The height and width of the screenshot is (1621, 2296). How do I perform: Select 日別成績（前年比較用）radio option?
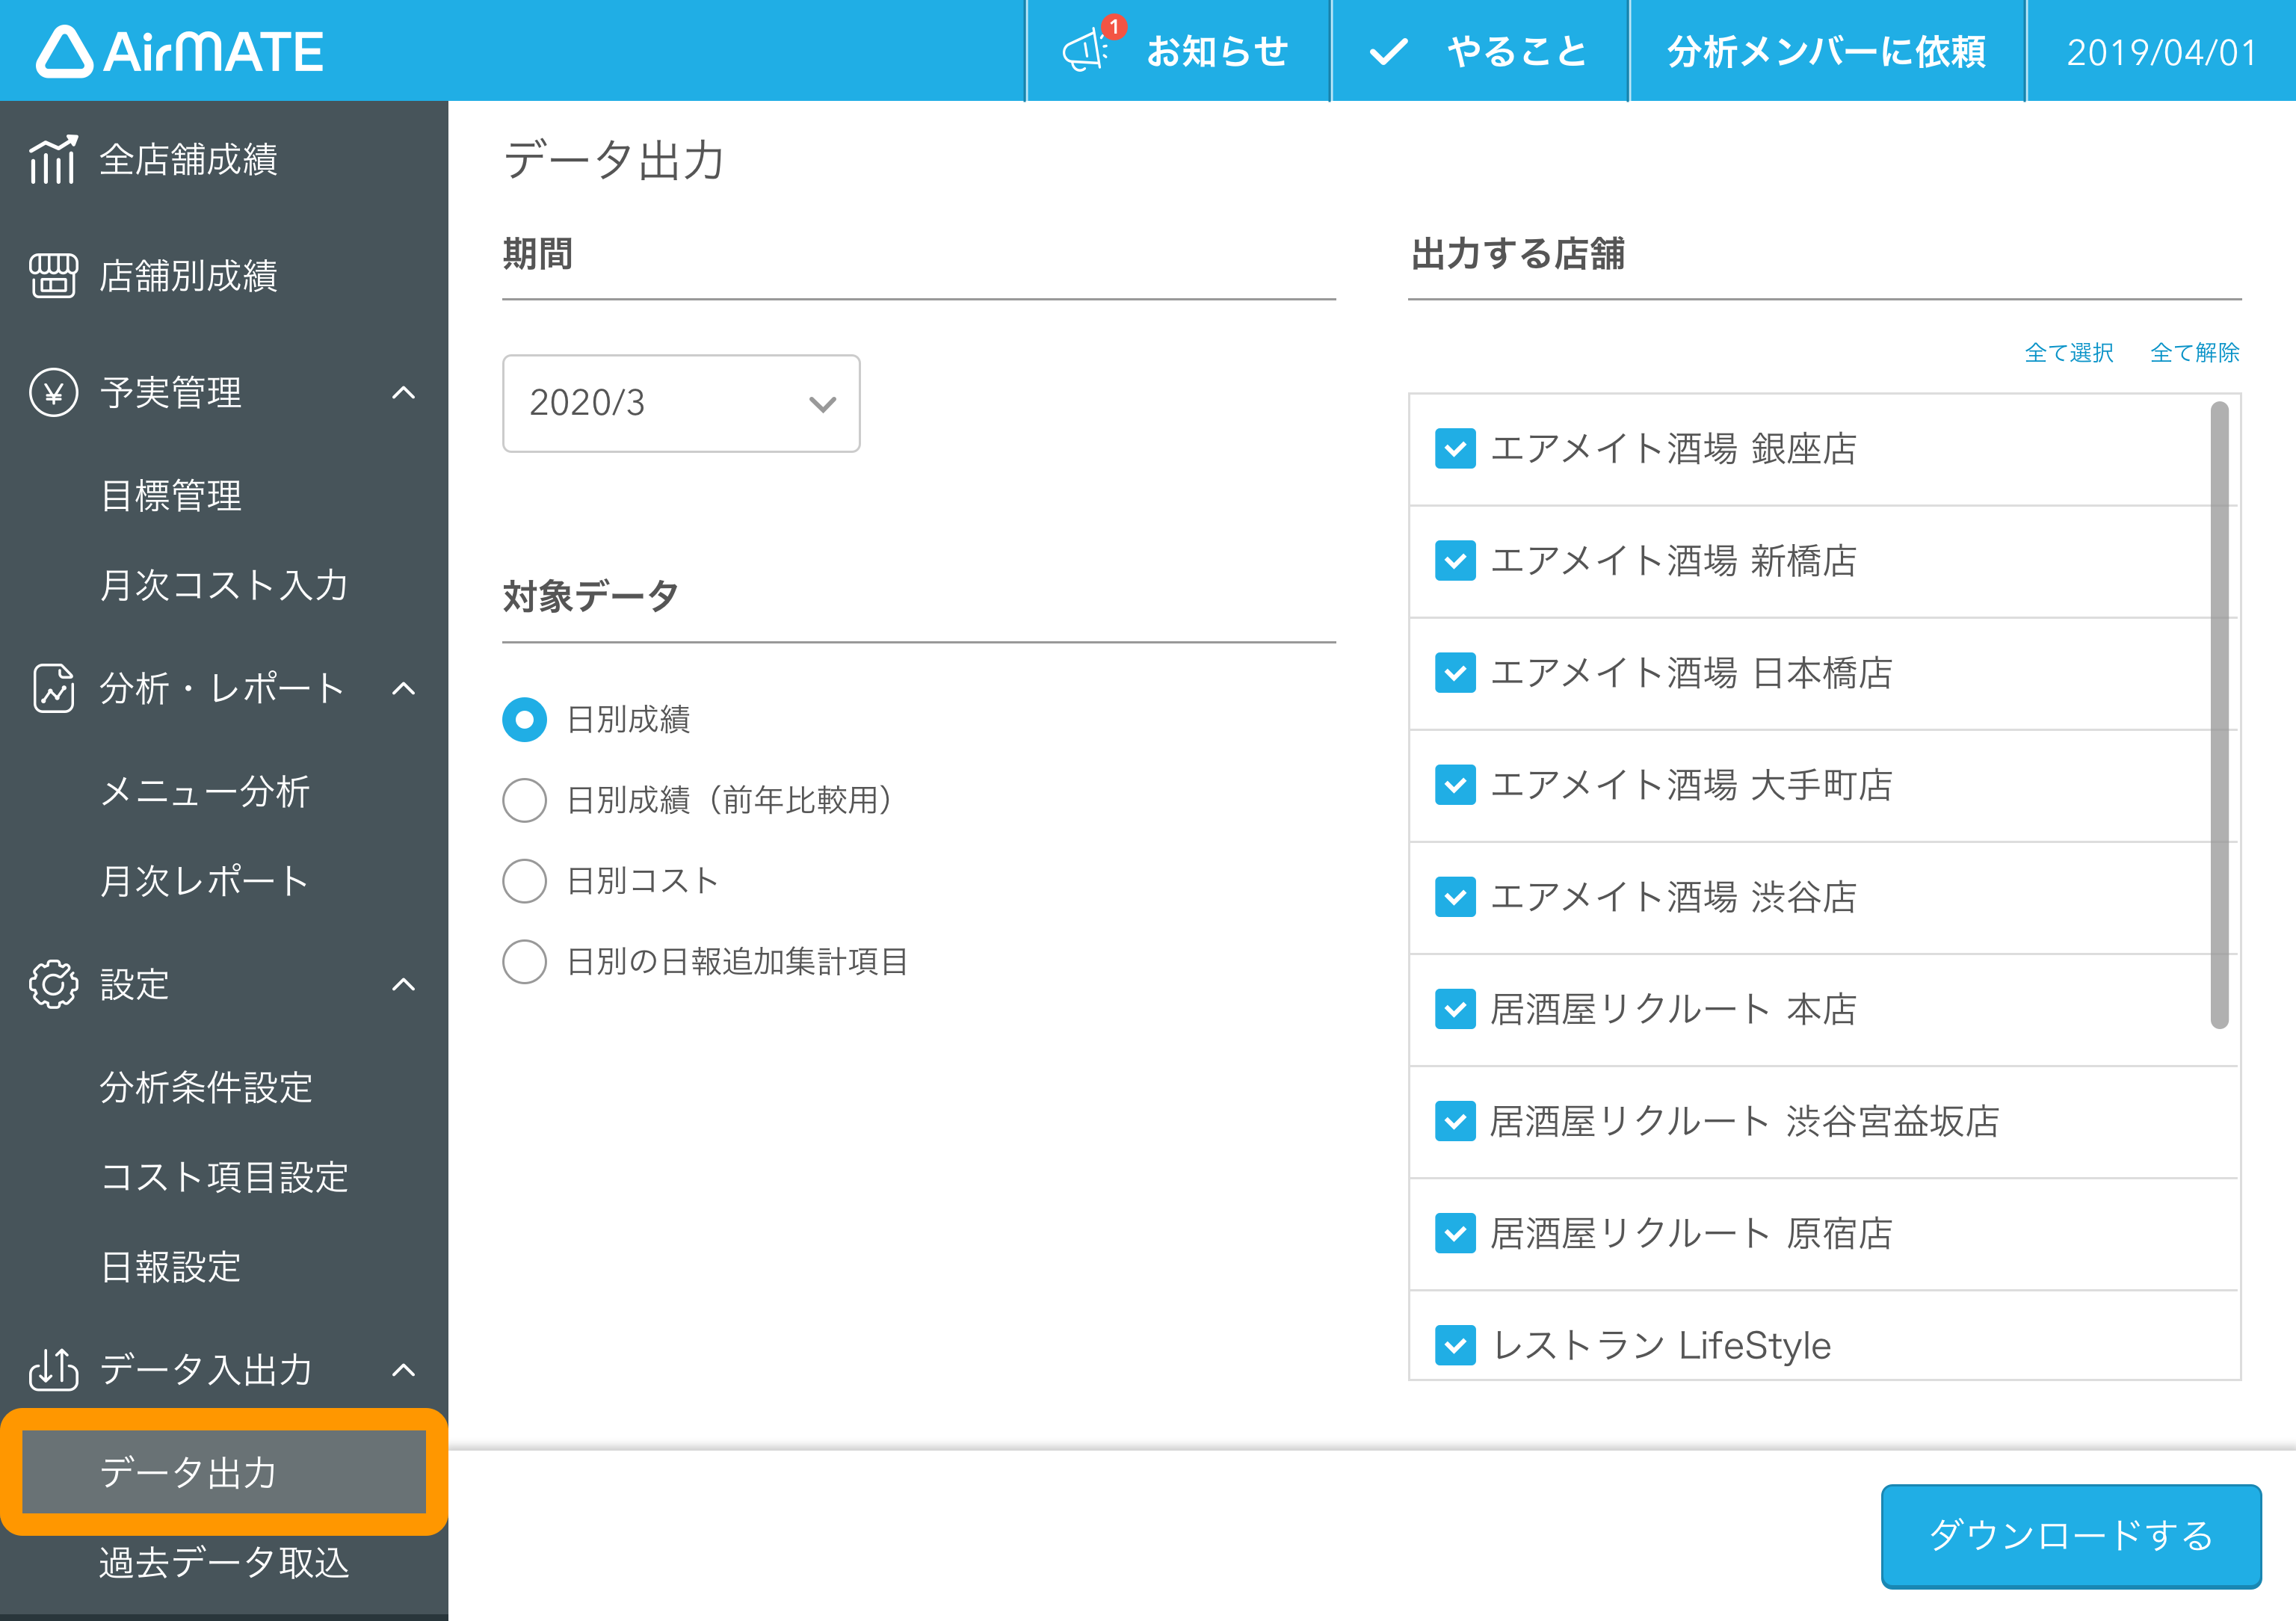tap(524, 800)
